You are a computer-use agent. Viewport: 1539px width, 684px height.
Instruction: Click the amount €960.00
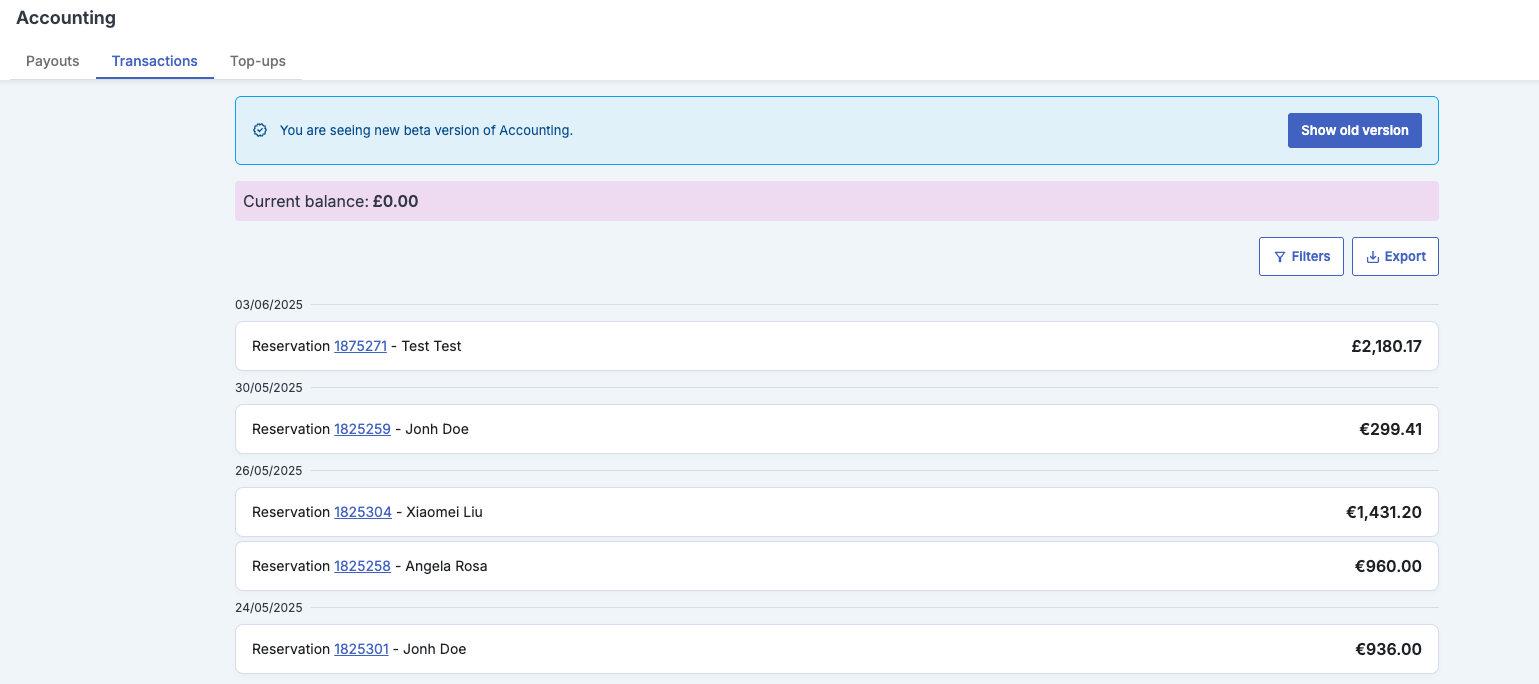[x=1388, y=567]
